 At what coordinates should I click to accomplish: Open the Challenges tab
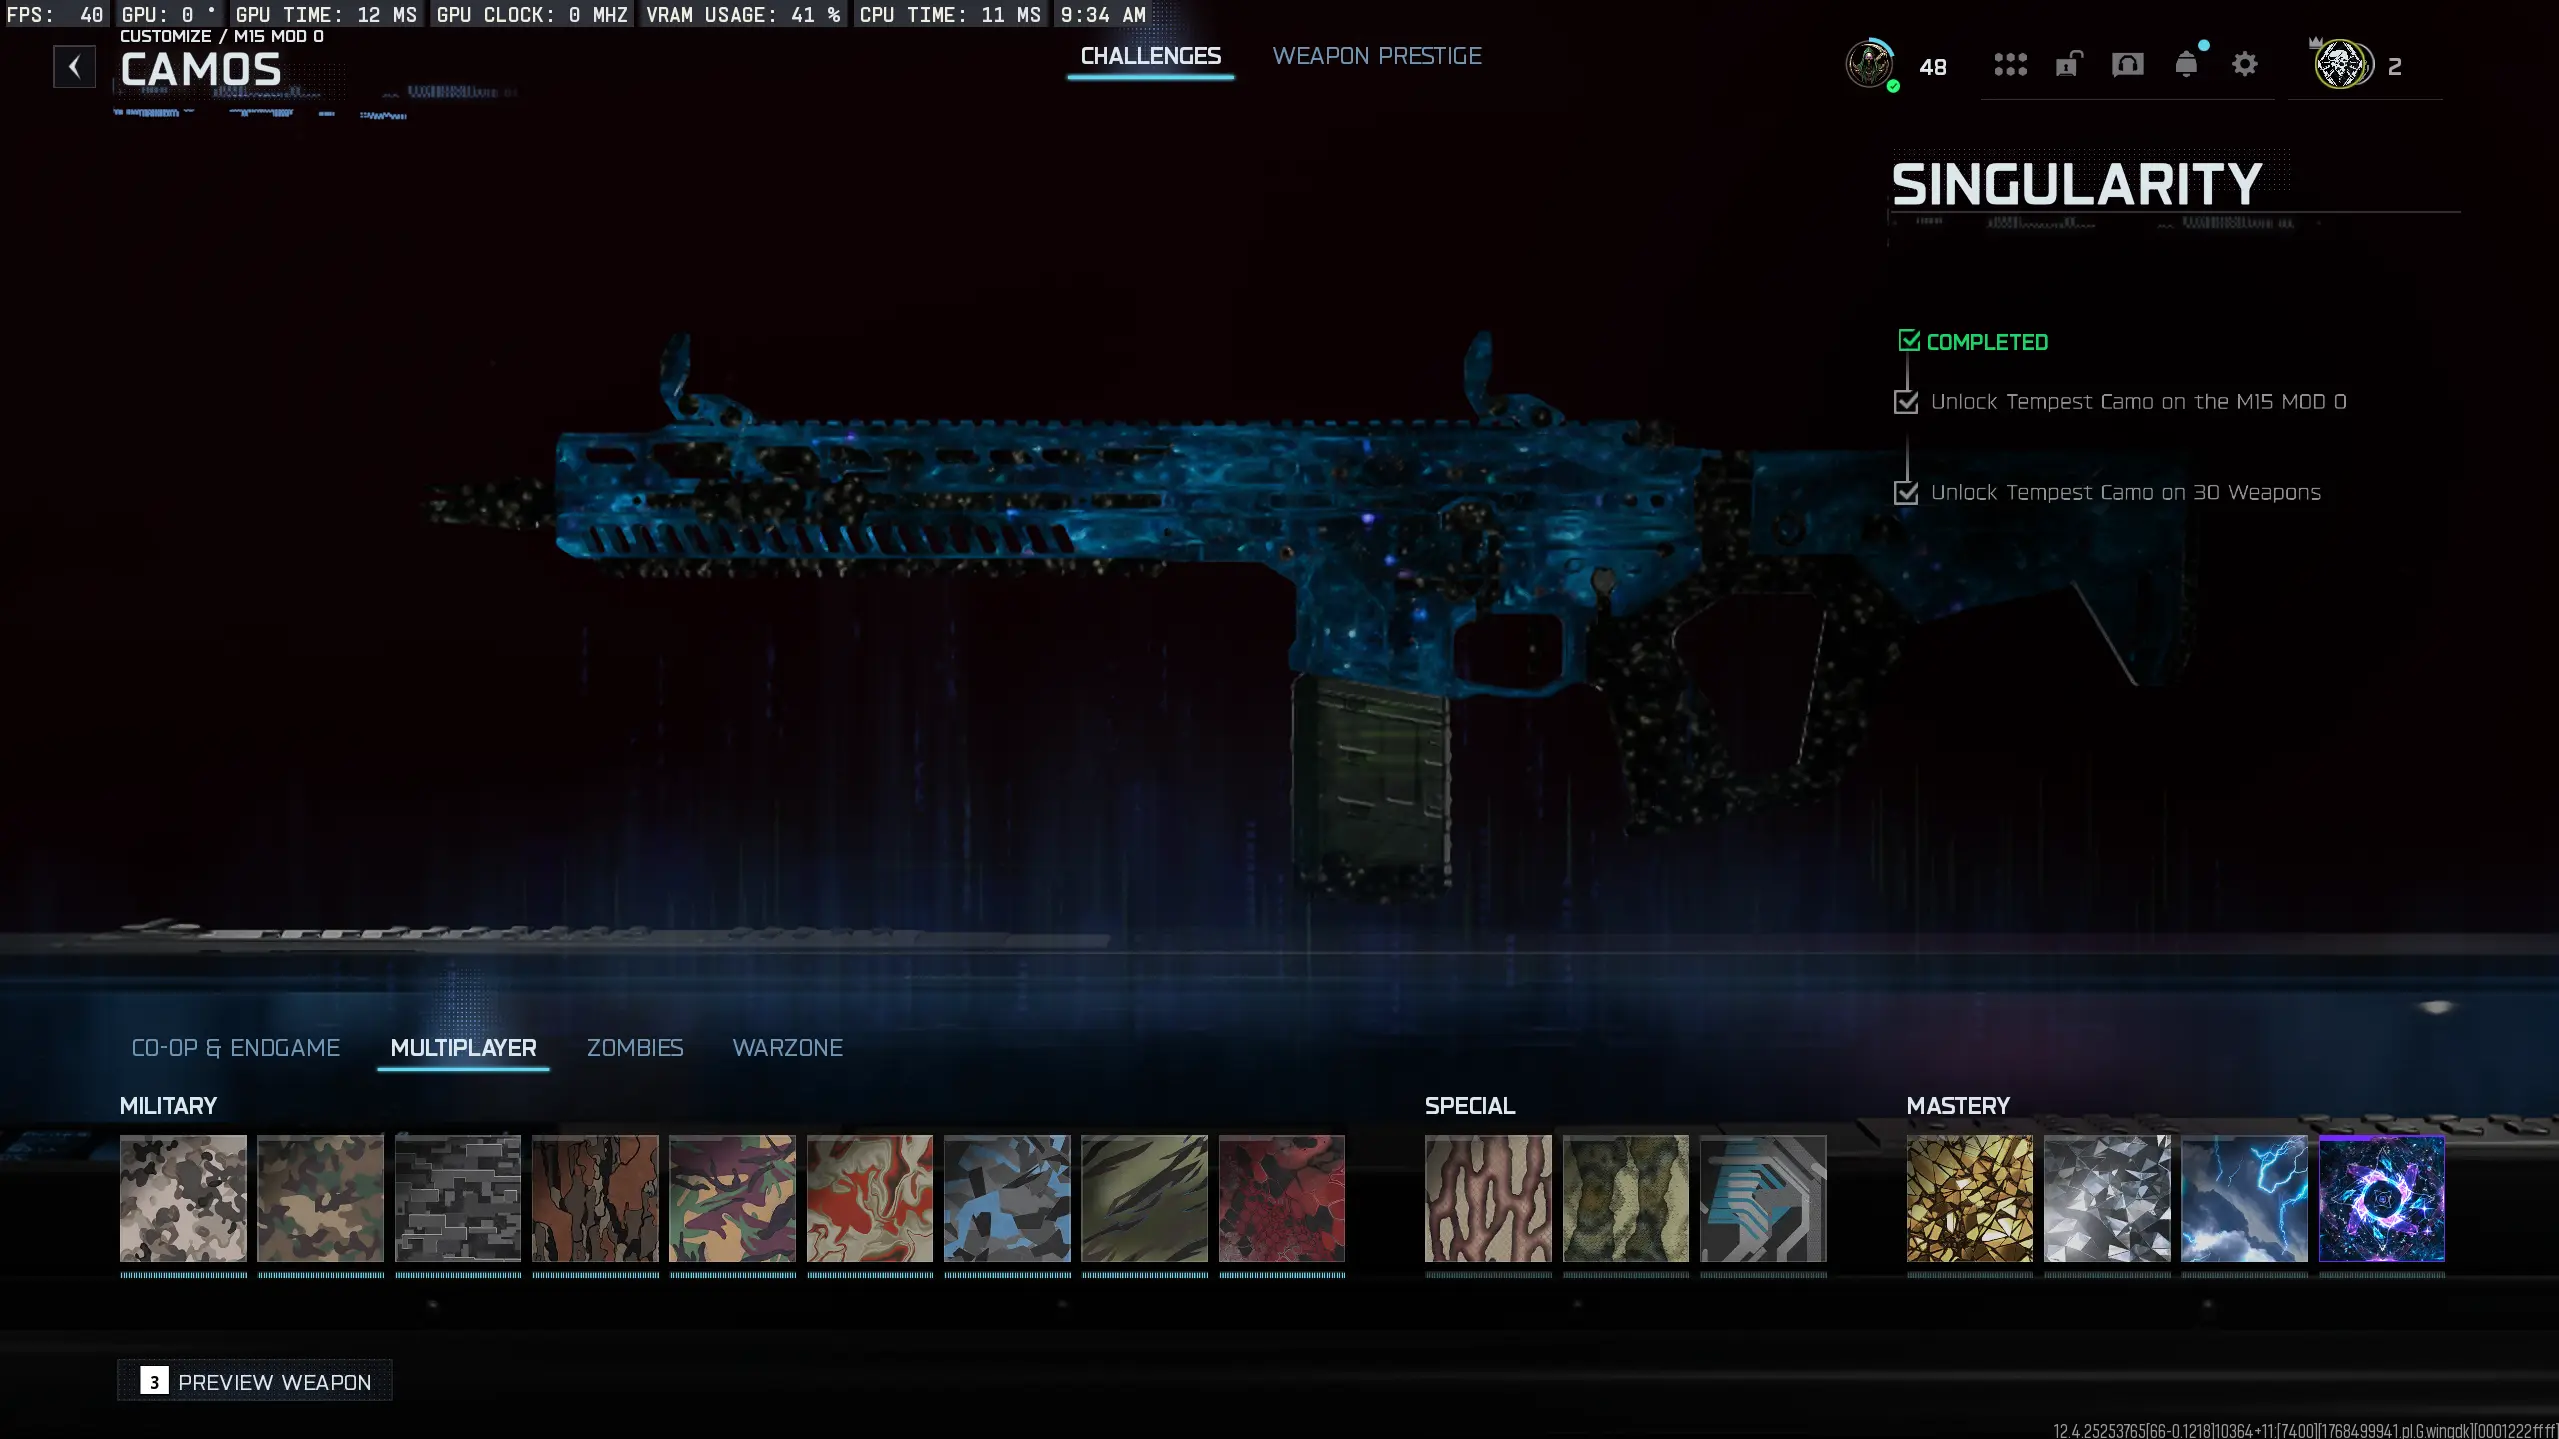click(x=1150, y=56)
